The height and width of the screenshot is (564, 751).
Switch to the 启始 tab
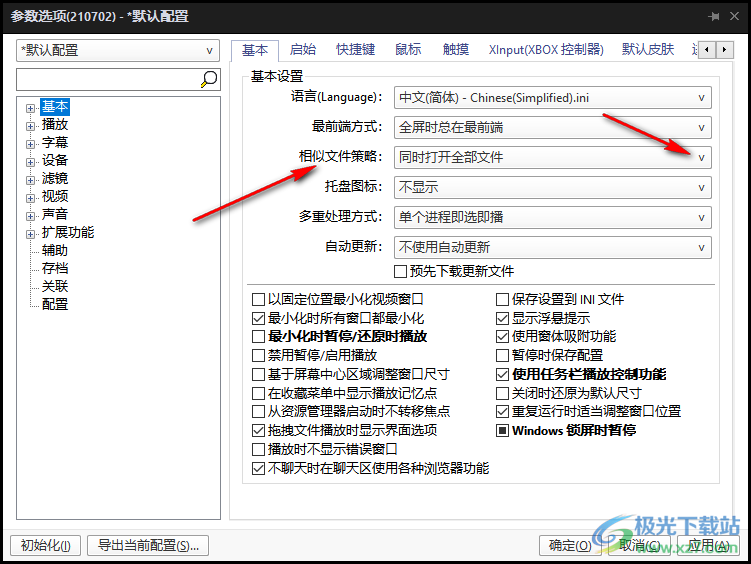click(x=303, y=50)
